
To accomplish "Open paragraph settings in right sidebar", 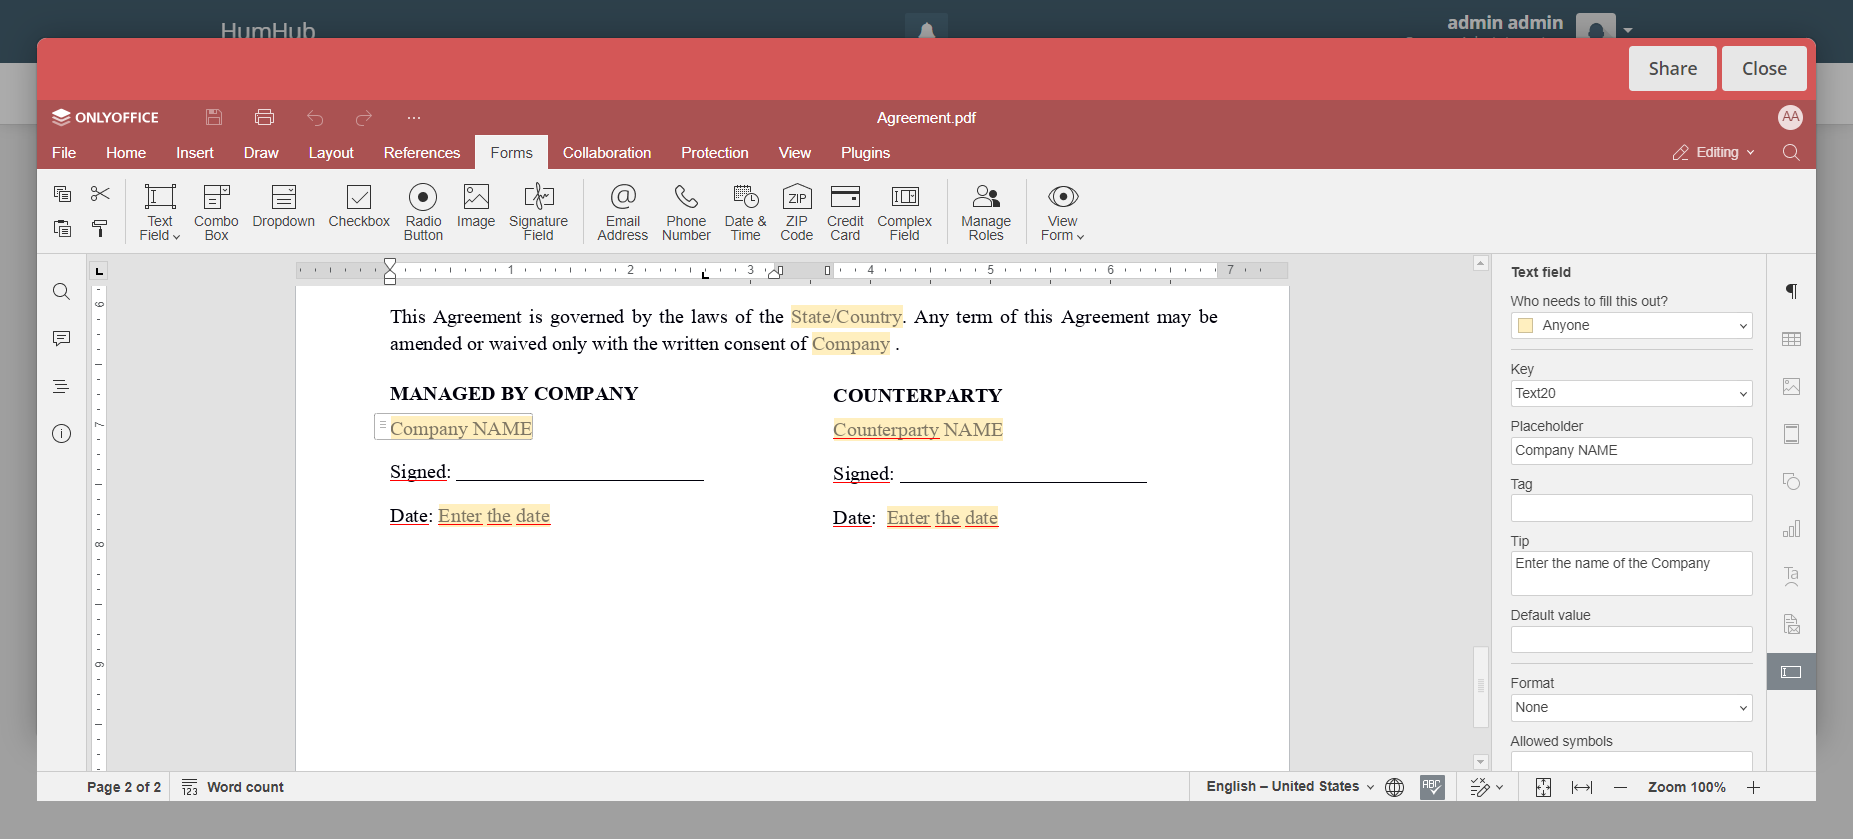I will pyautogui.click(x=1791, y=291).
